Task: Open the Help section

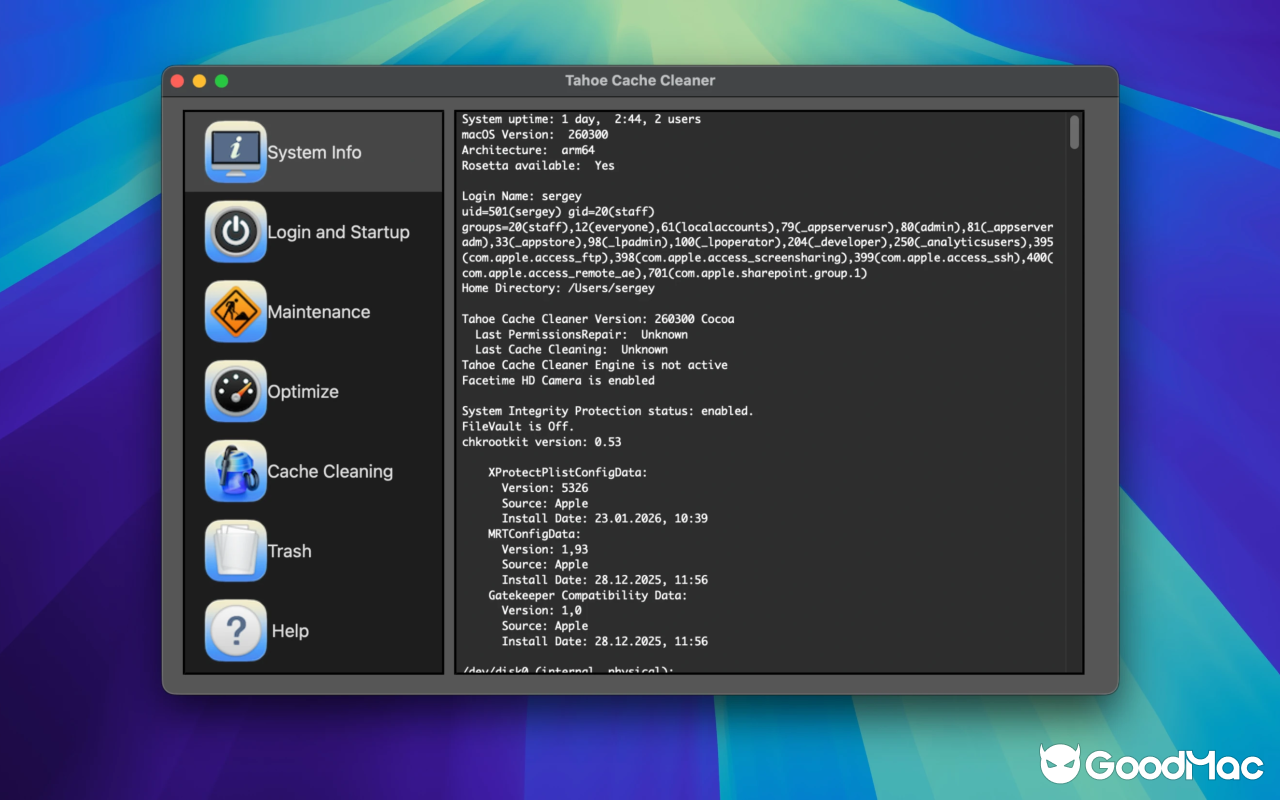Action: point(289,630)
